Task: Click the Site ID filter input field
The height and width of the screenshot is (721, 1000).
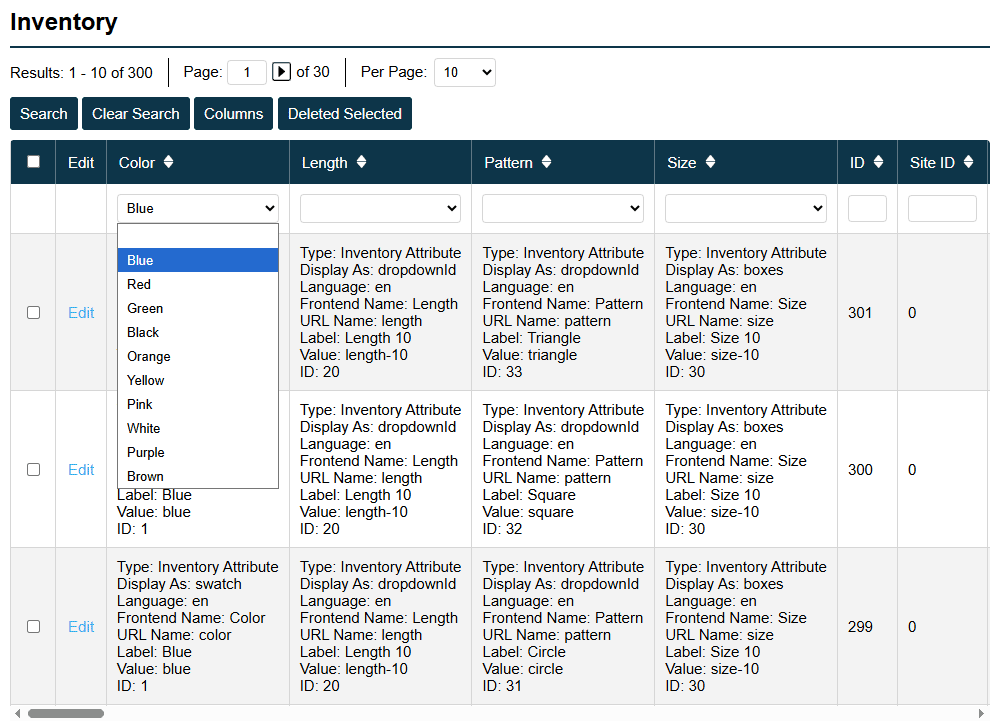Action: [943, 208]
